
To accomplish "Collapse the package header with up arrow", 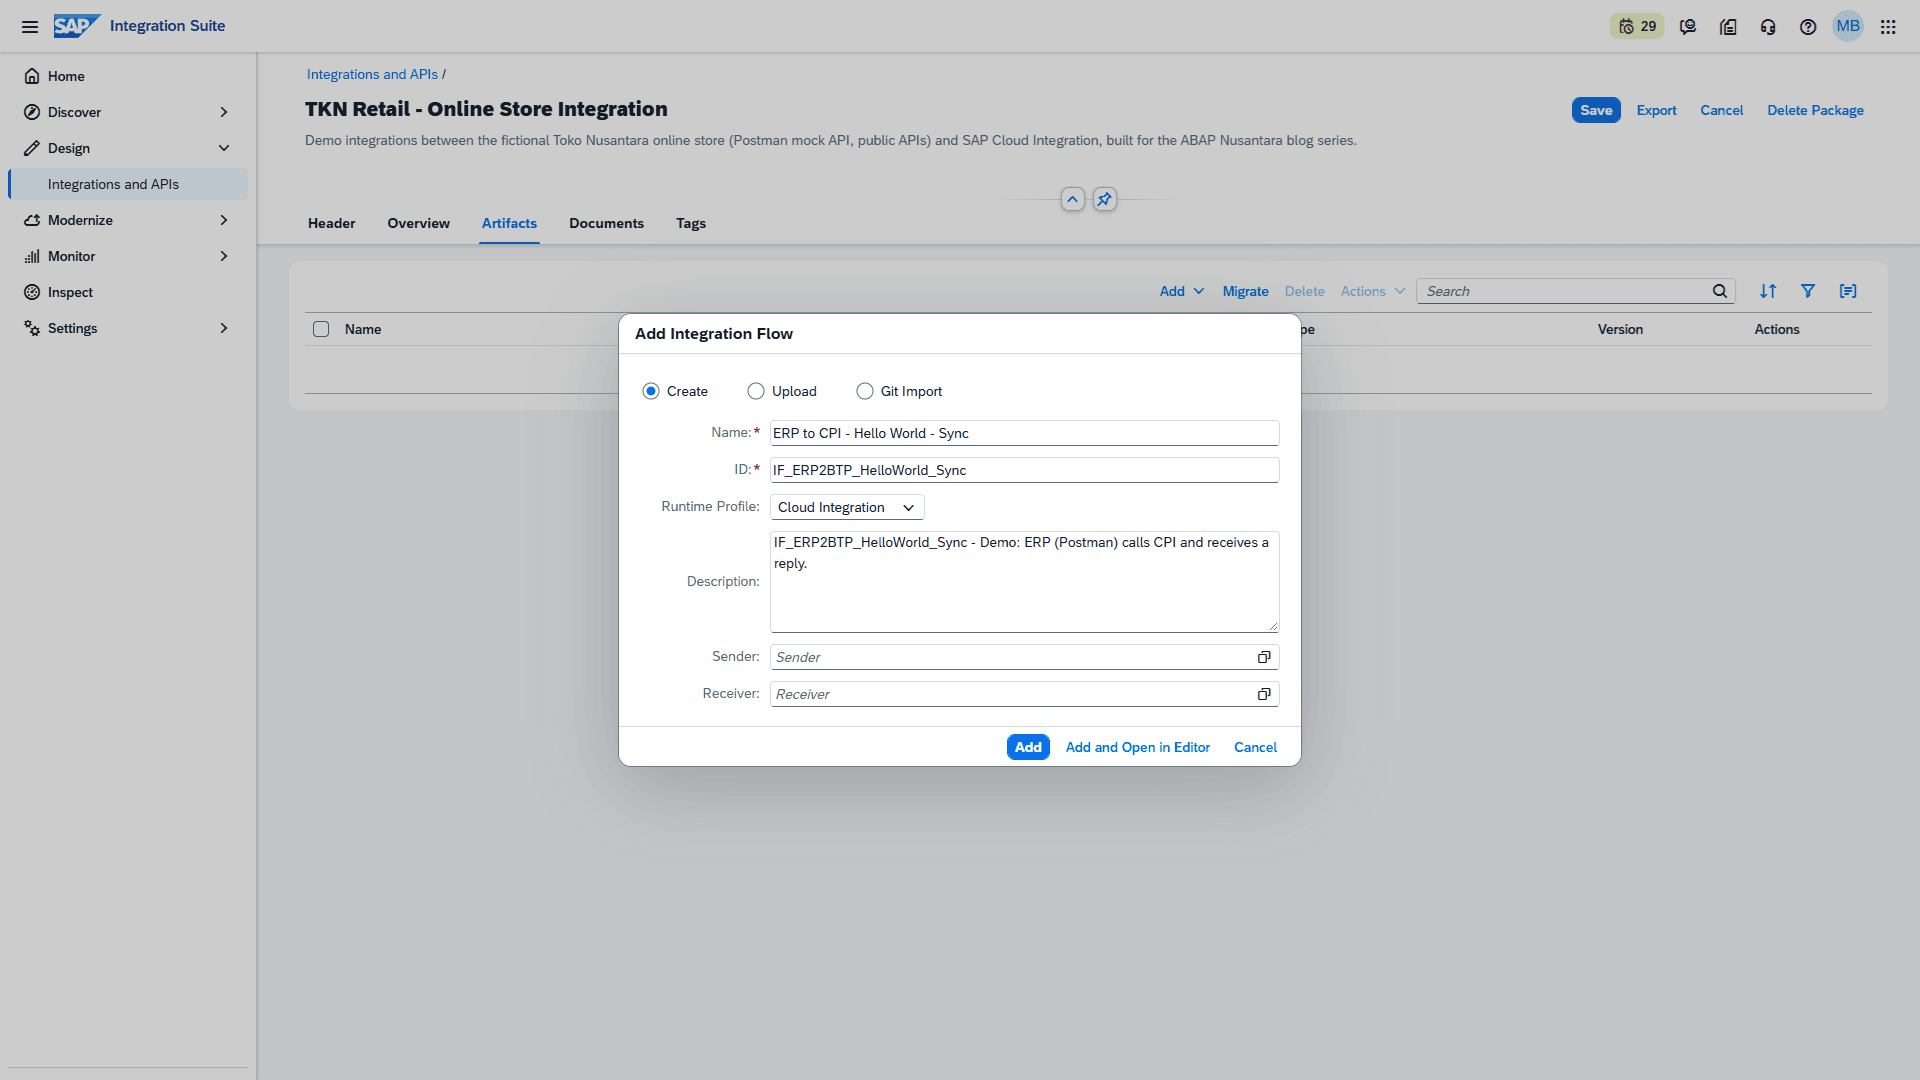I will pyautogui.click(x=1072, y=199).
